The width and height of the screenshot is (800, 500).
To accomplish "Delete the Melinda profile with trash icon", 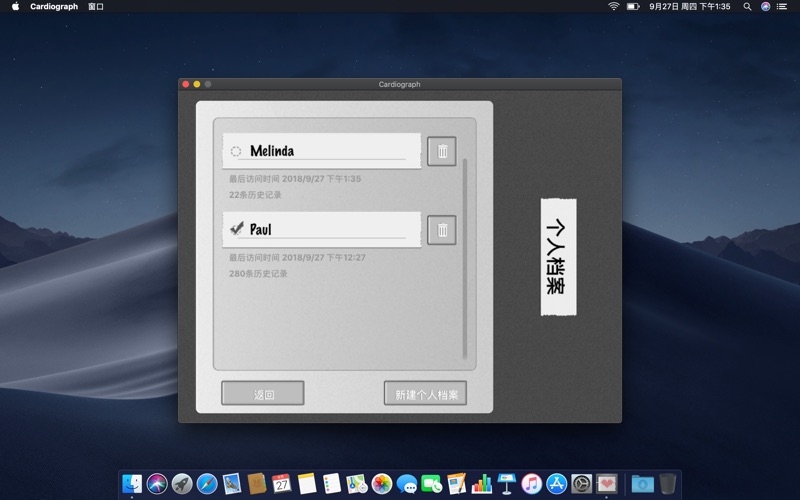I will [442, 151].
